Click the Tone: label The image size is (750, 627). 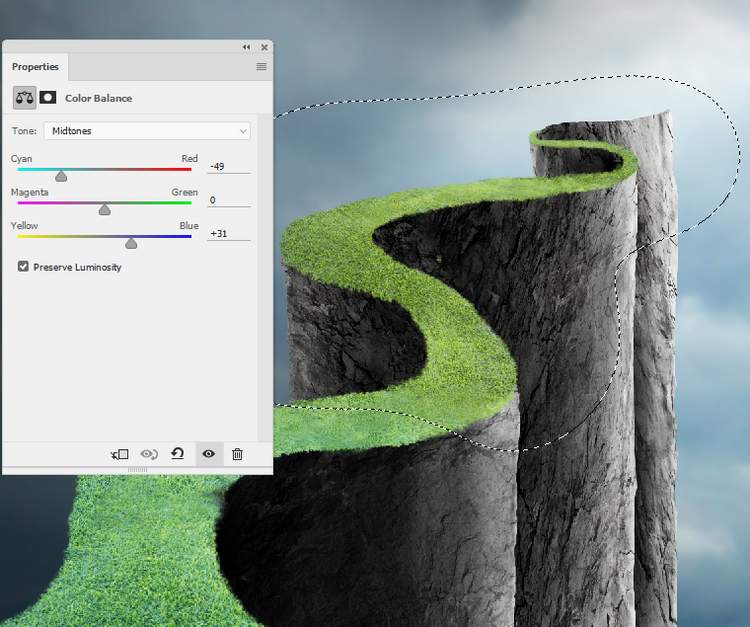point(24,131)
